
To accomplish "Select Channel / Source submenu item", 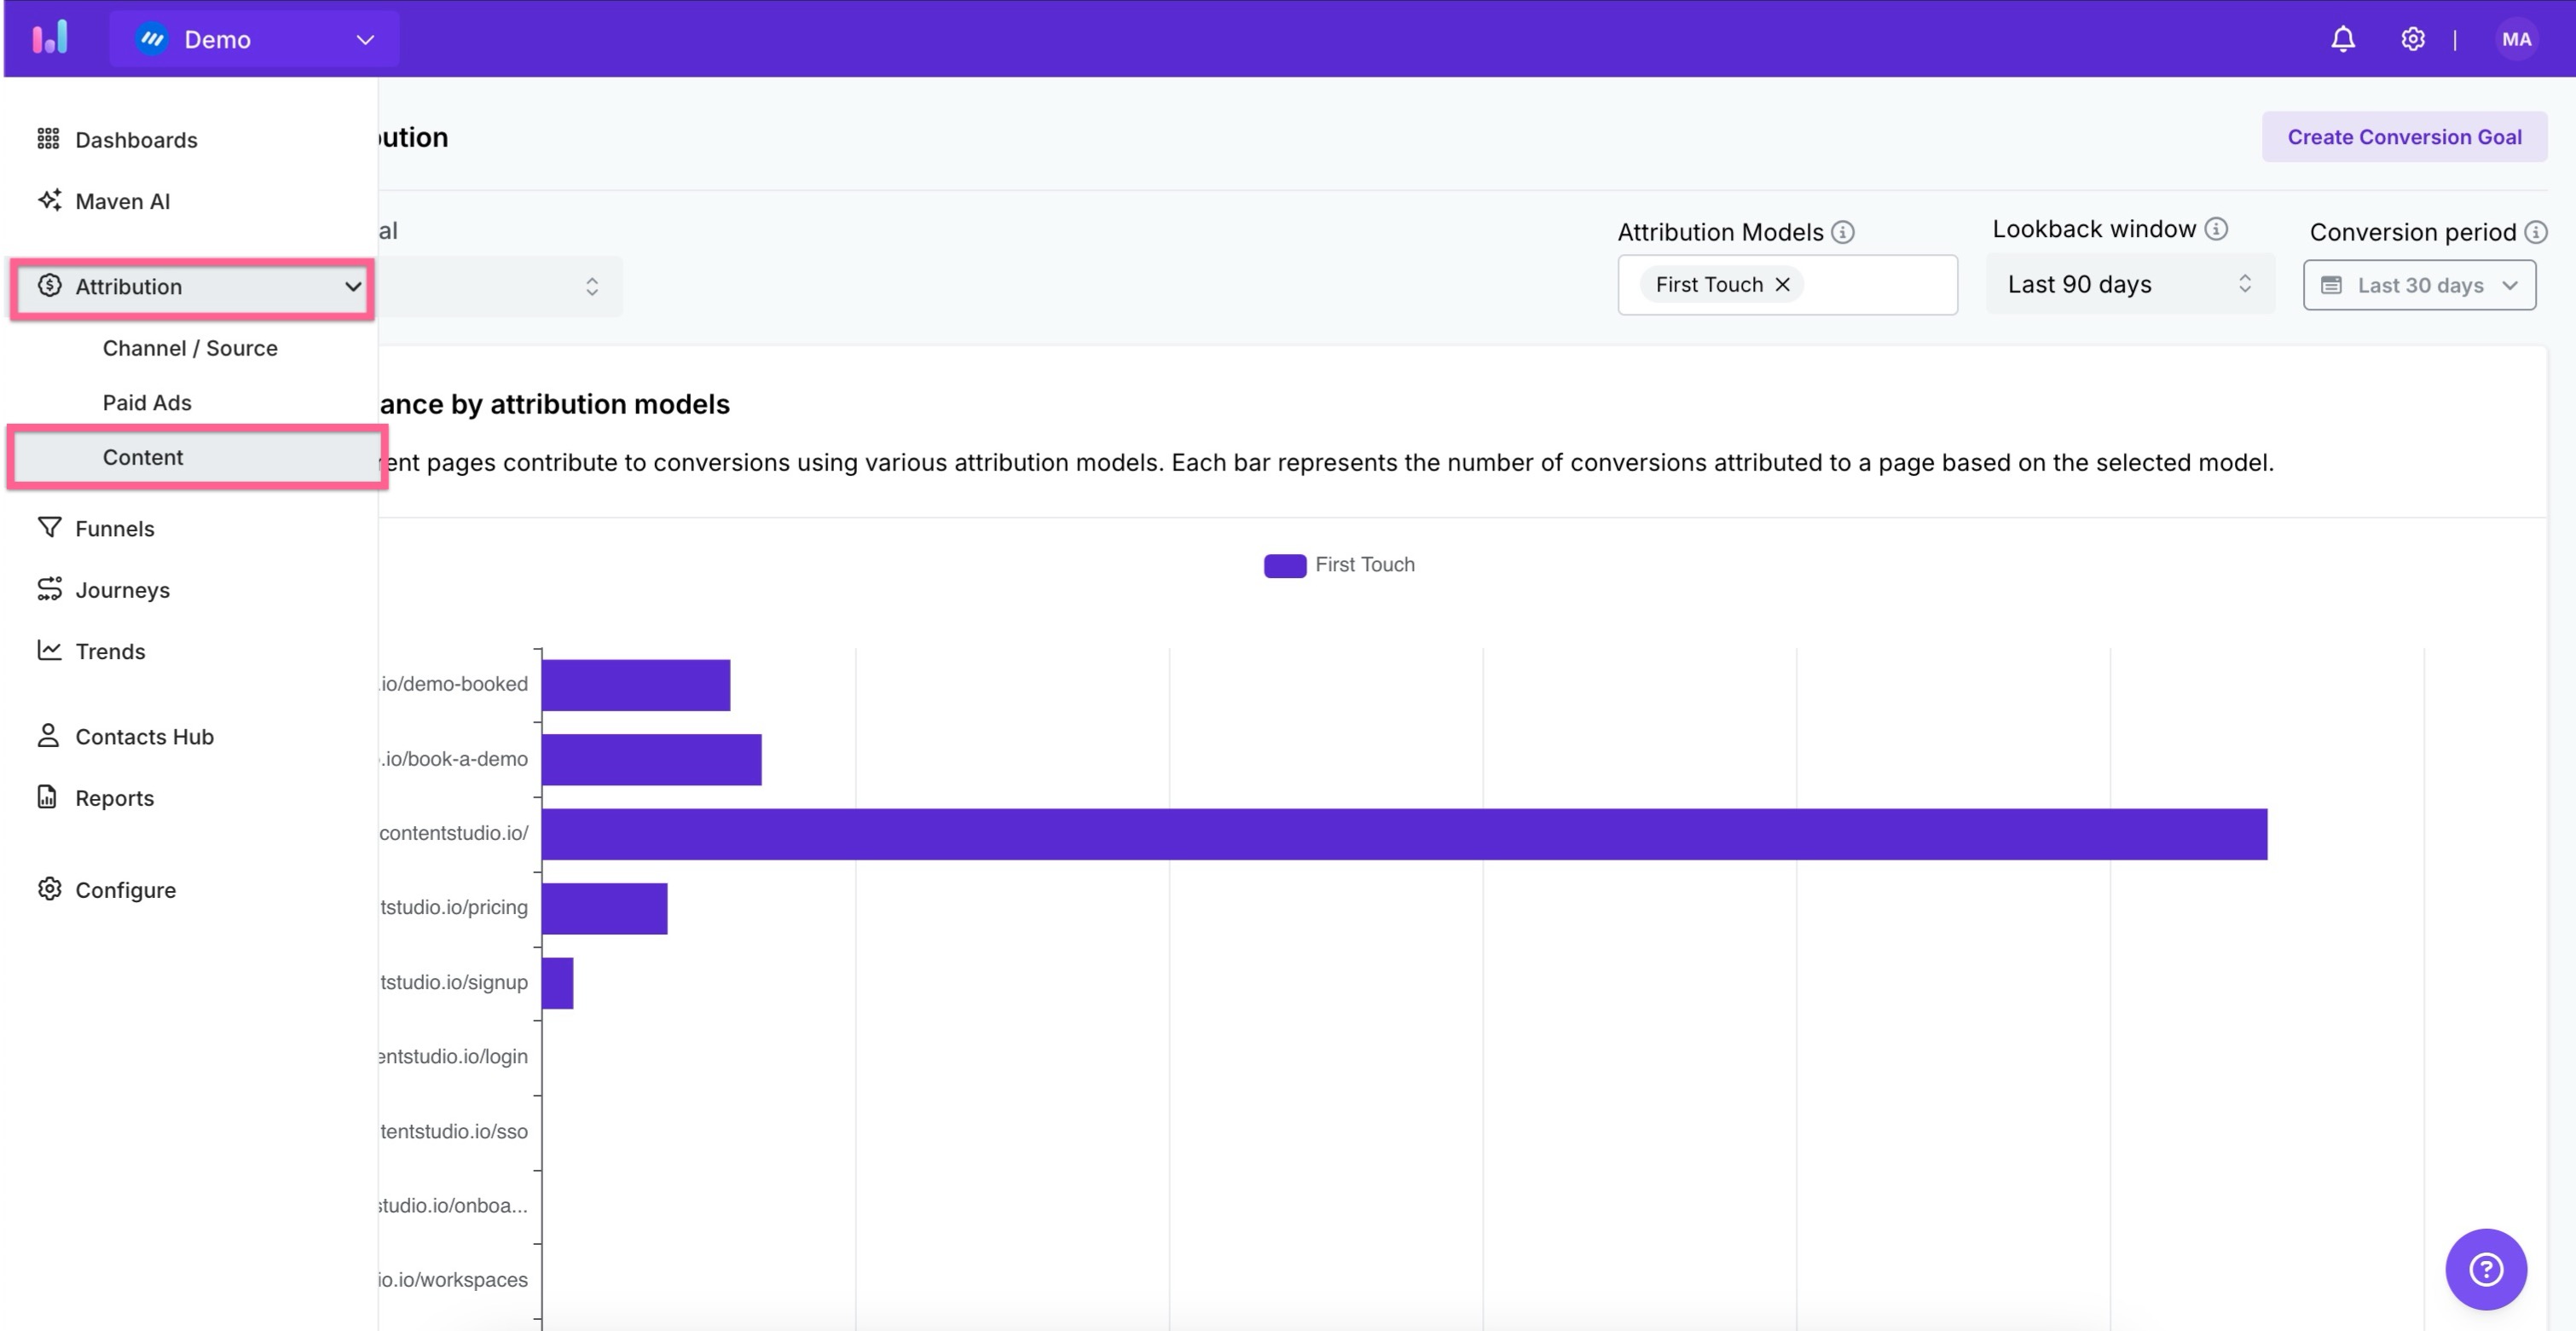I will click(190, 348).
